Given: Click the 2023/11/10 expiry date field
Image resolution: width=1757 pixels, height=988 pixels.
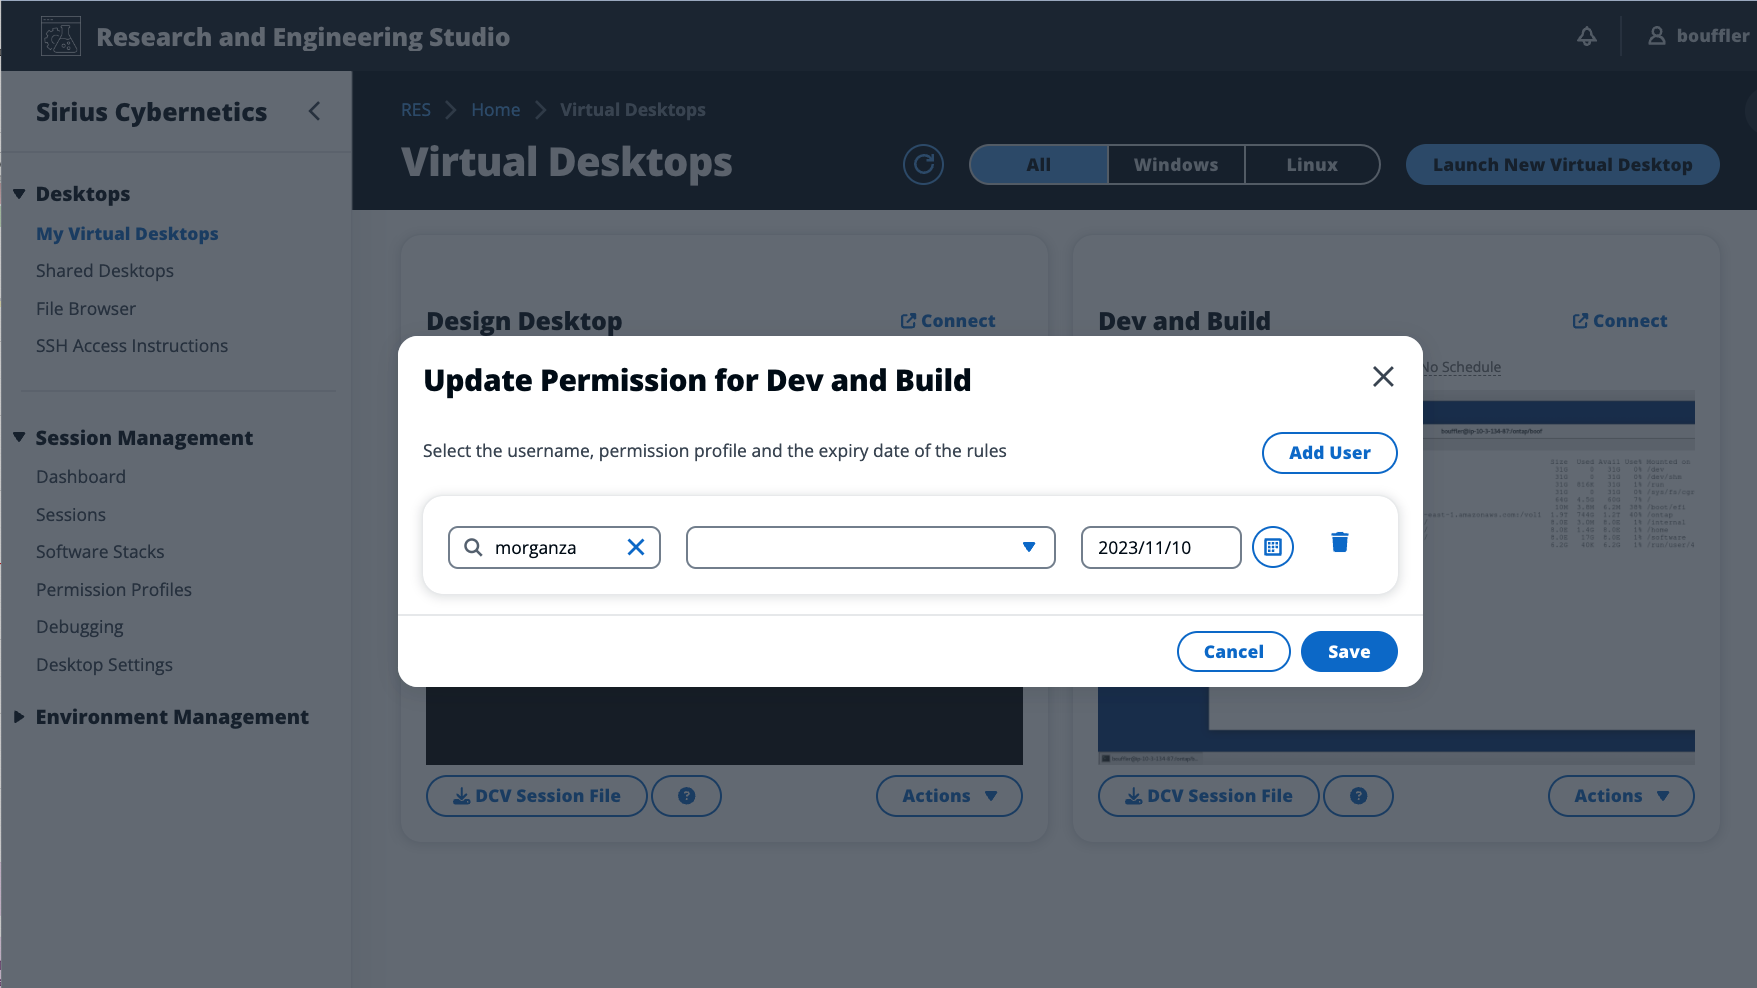Looking at the screenshot, I should (x=1160, y=547).
